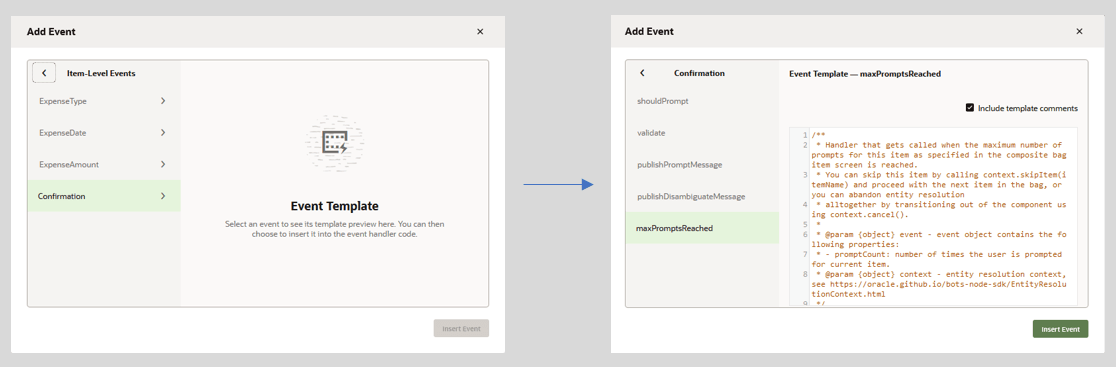This screenshot has width=1116, height=367.
Task: Toggle Include template comments checkbox
Action: [969, 108]
